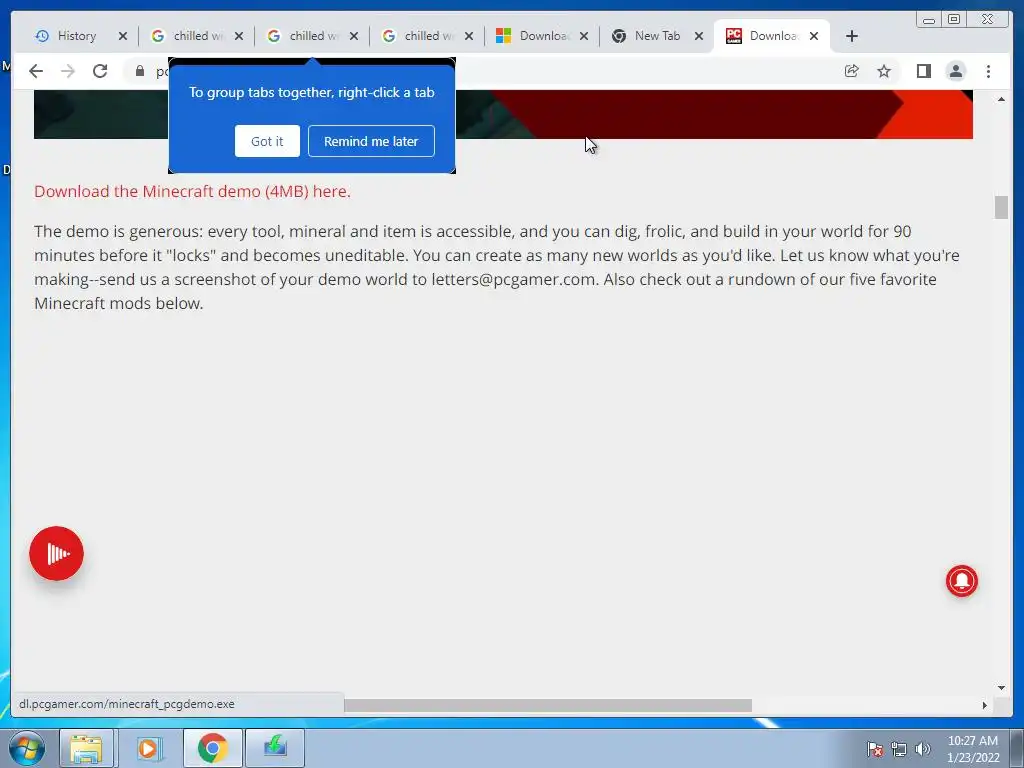Close the third 'chilled w' tab
The image size is (1024, 768).
coord(469,36)
